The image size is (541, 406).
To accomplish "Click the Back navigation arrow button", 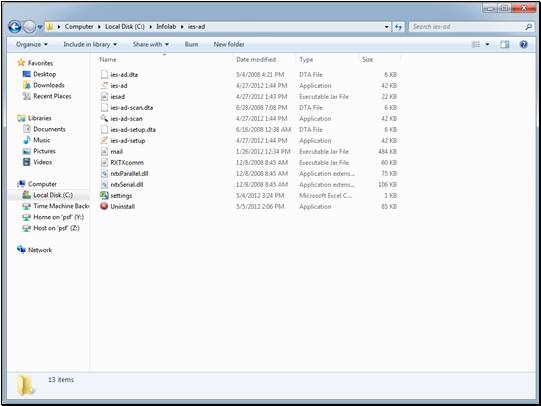I will pos(15,27).
